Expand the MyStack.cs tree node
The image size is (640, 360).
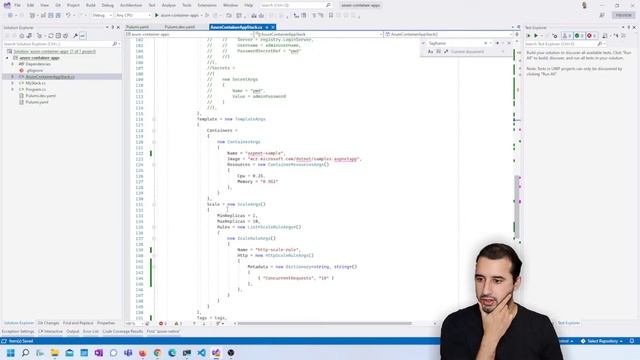point(13,83)
